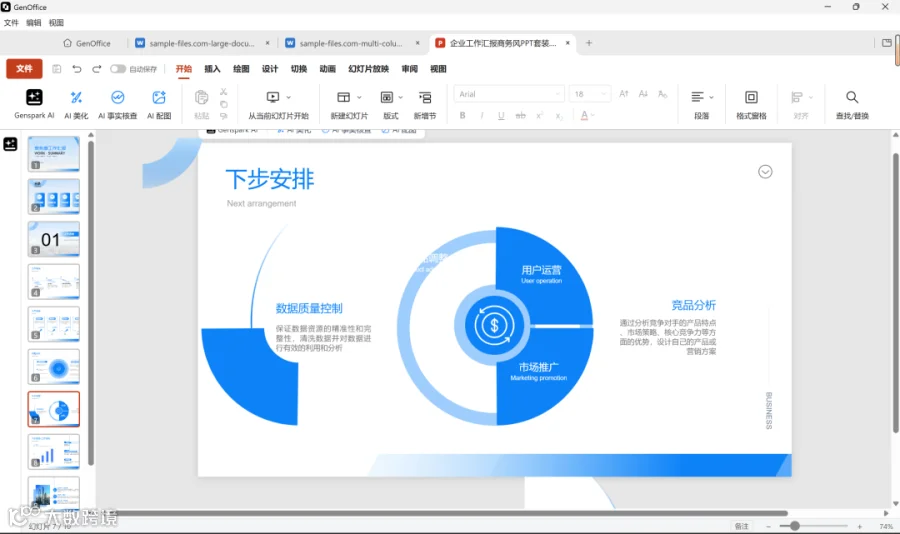
Task: Toggle bold formatting
Action: 463,115
